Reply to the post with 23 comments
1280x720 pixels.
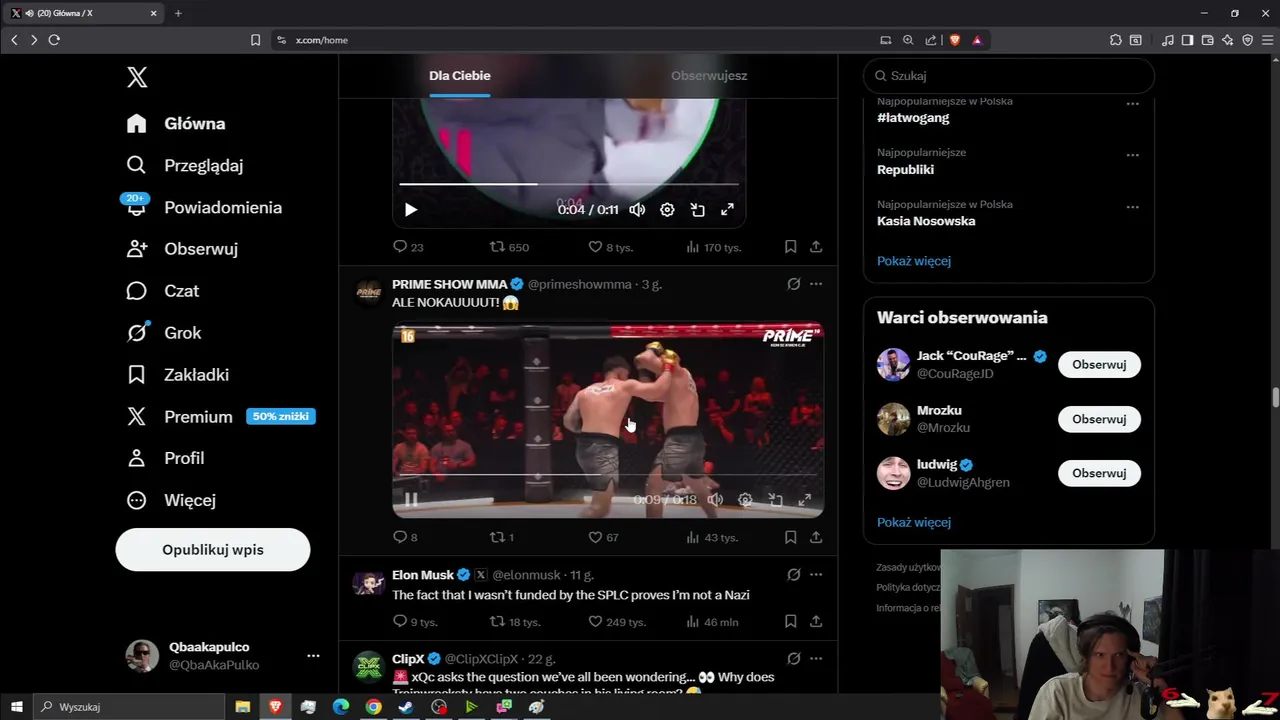[408, 247]
